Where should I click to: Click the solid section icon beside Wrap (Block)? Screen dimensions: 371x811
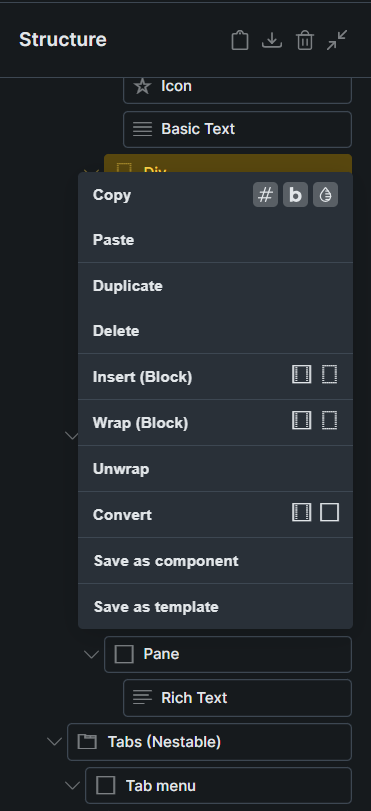(x=302, y=420)
